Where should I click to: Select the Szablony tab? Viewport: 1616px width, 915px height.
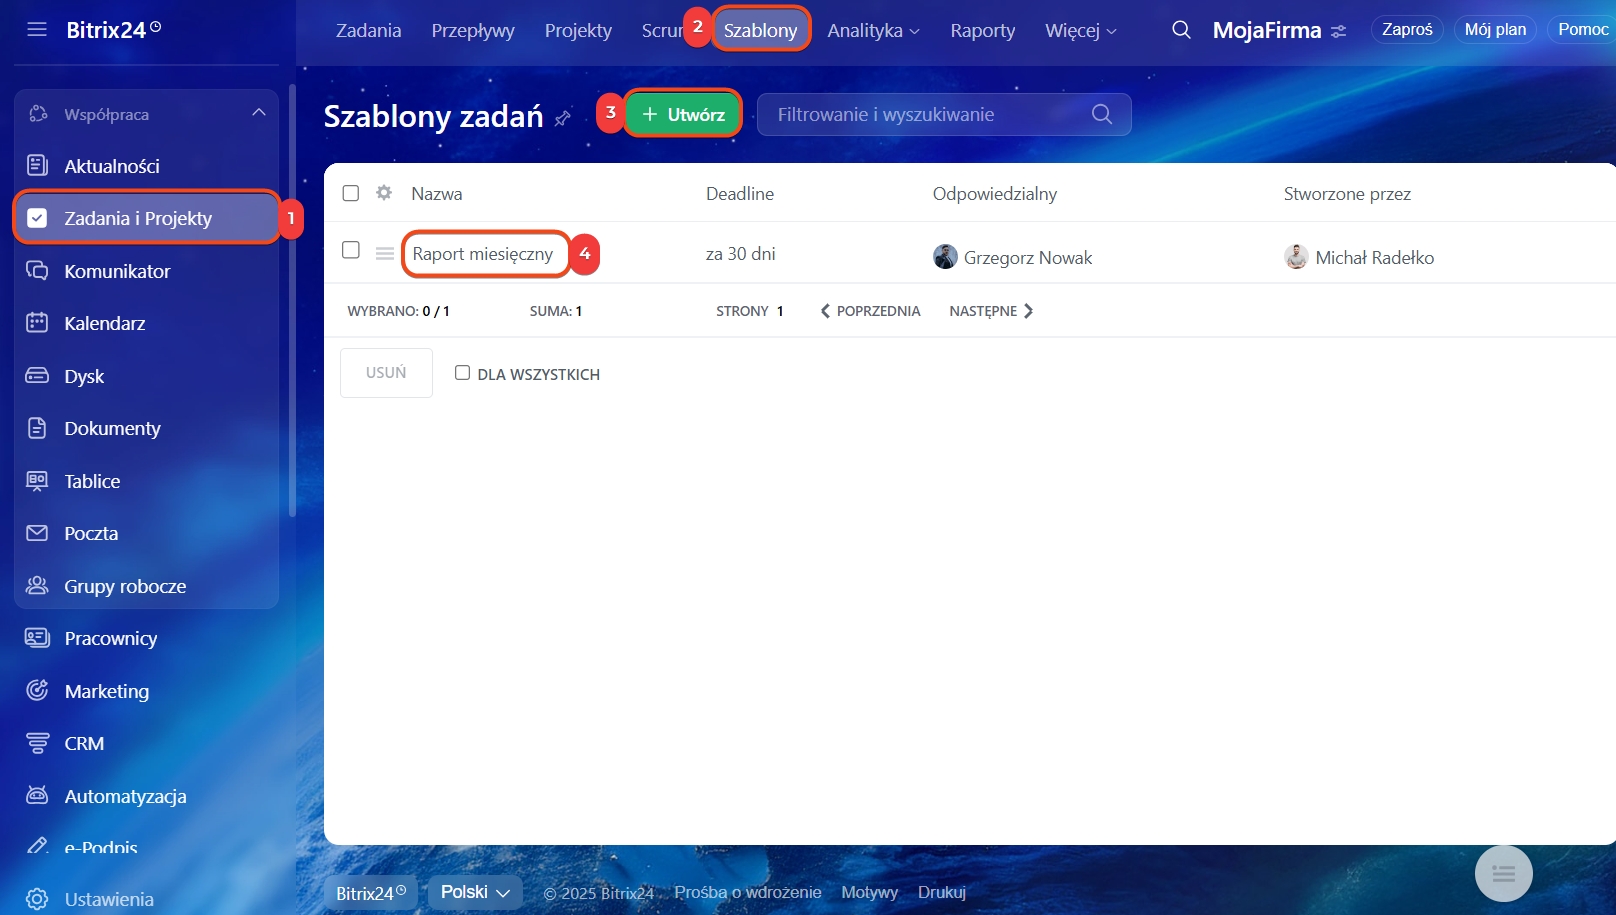(x=761, y=30)
